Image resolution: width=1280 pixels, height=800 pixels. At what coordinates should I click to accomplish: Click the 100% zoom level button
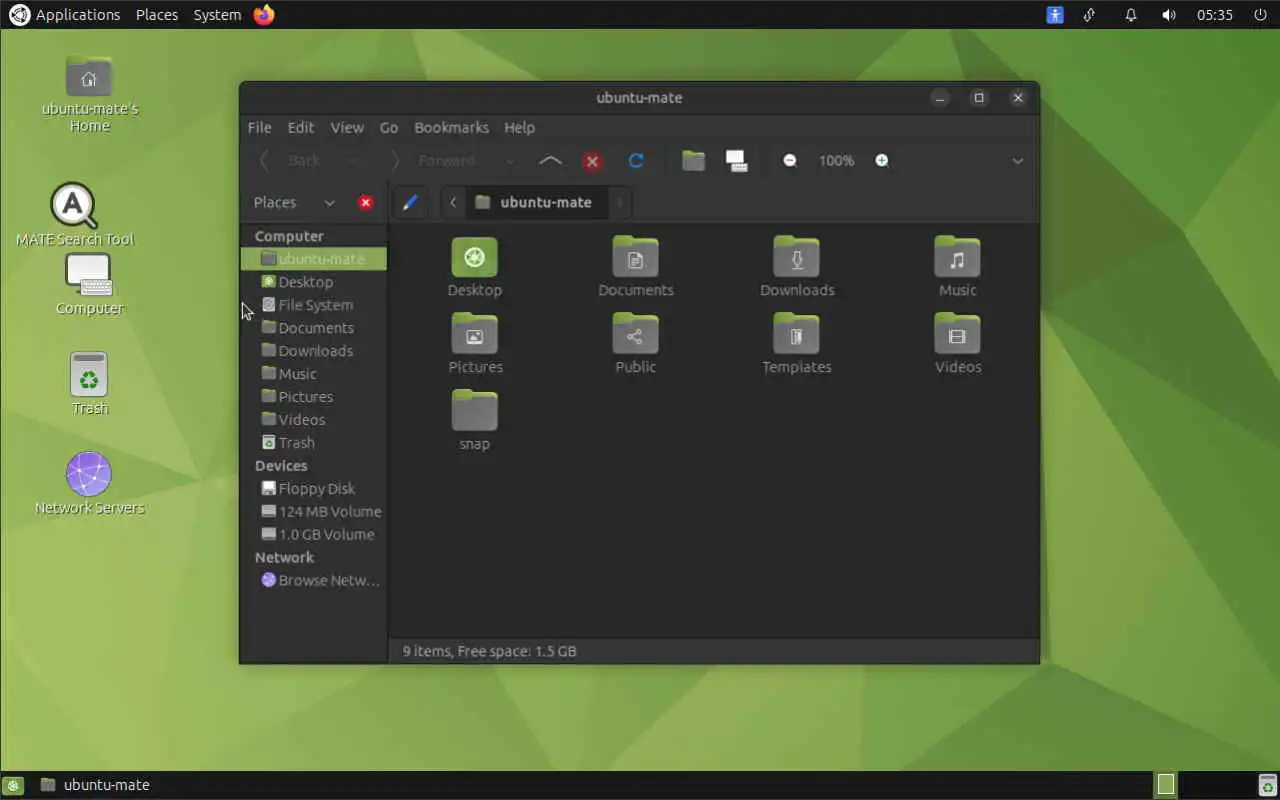(836, 161)
